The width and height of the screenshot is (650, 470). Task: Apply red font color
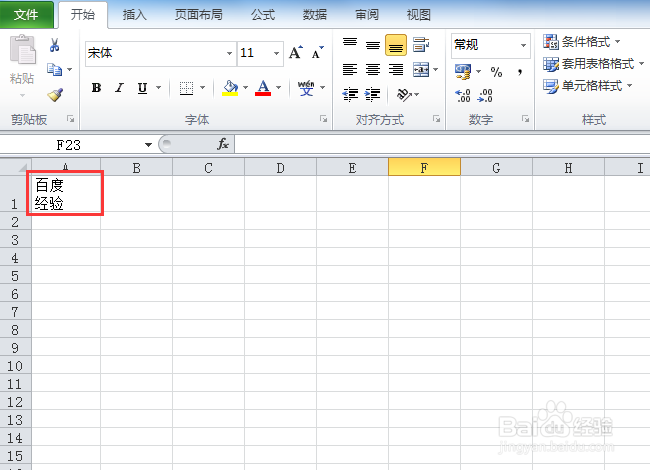coord(263,88)
